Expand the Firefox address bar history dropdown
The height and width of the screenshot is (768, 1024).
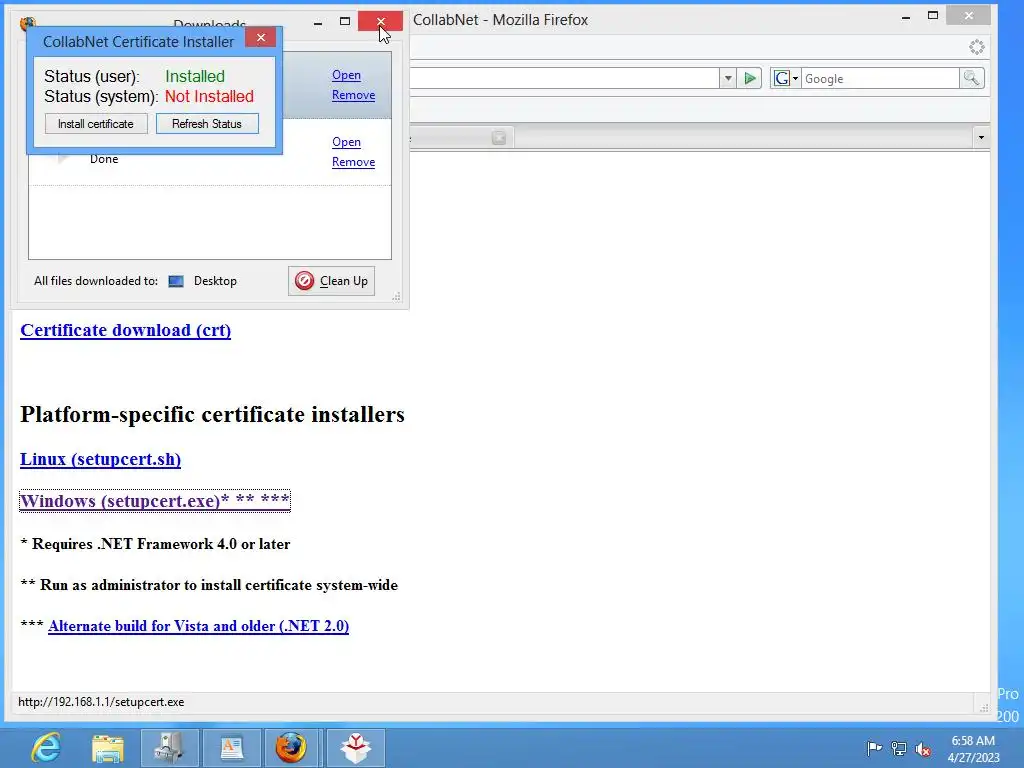pyautogui.click(x=728, y=78)
